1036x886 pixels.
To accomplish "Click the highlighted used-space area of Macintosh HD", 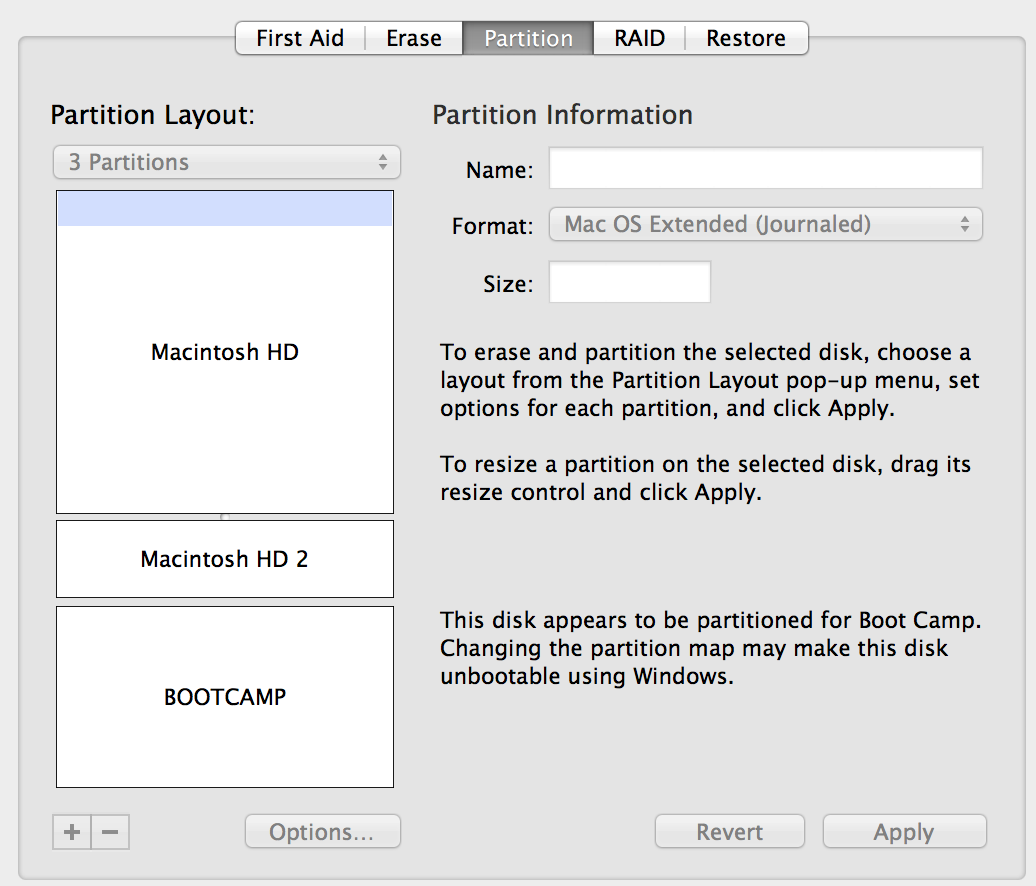I will tap(225, 209).
